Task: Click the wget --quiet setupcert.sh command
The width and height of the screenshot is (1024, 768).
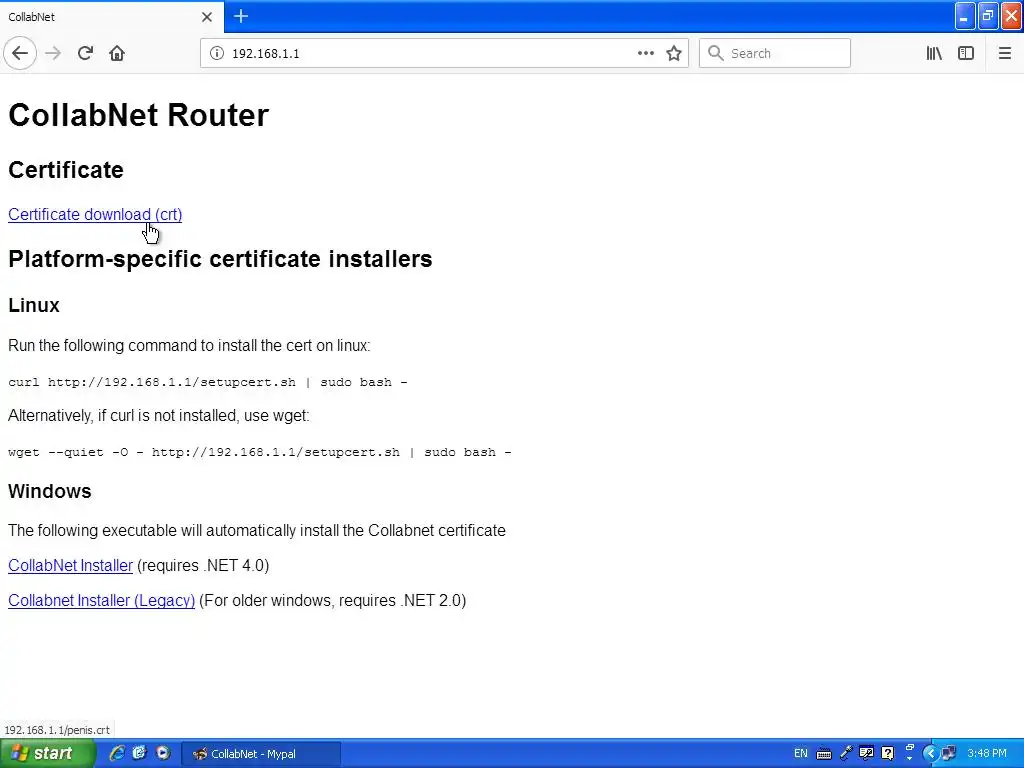Action: pyautogui.click(x=260, y=453)
